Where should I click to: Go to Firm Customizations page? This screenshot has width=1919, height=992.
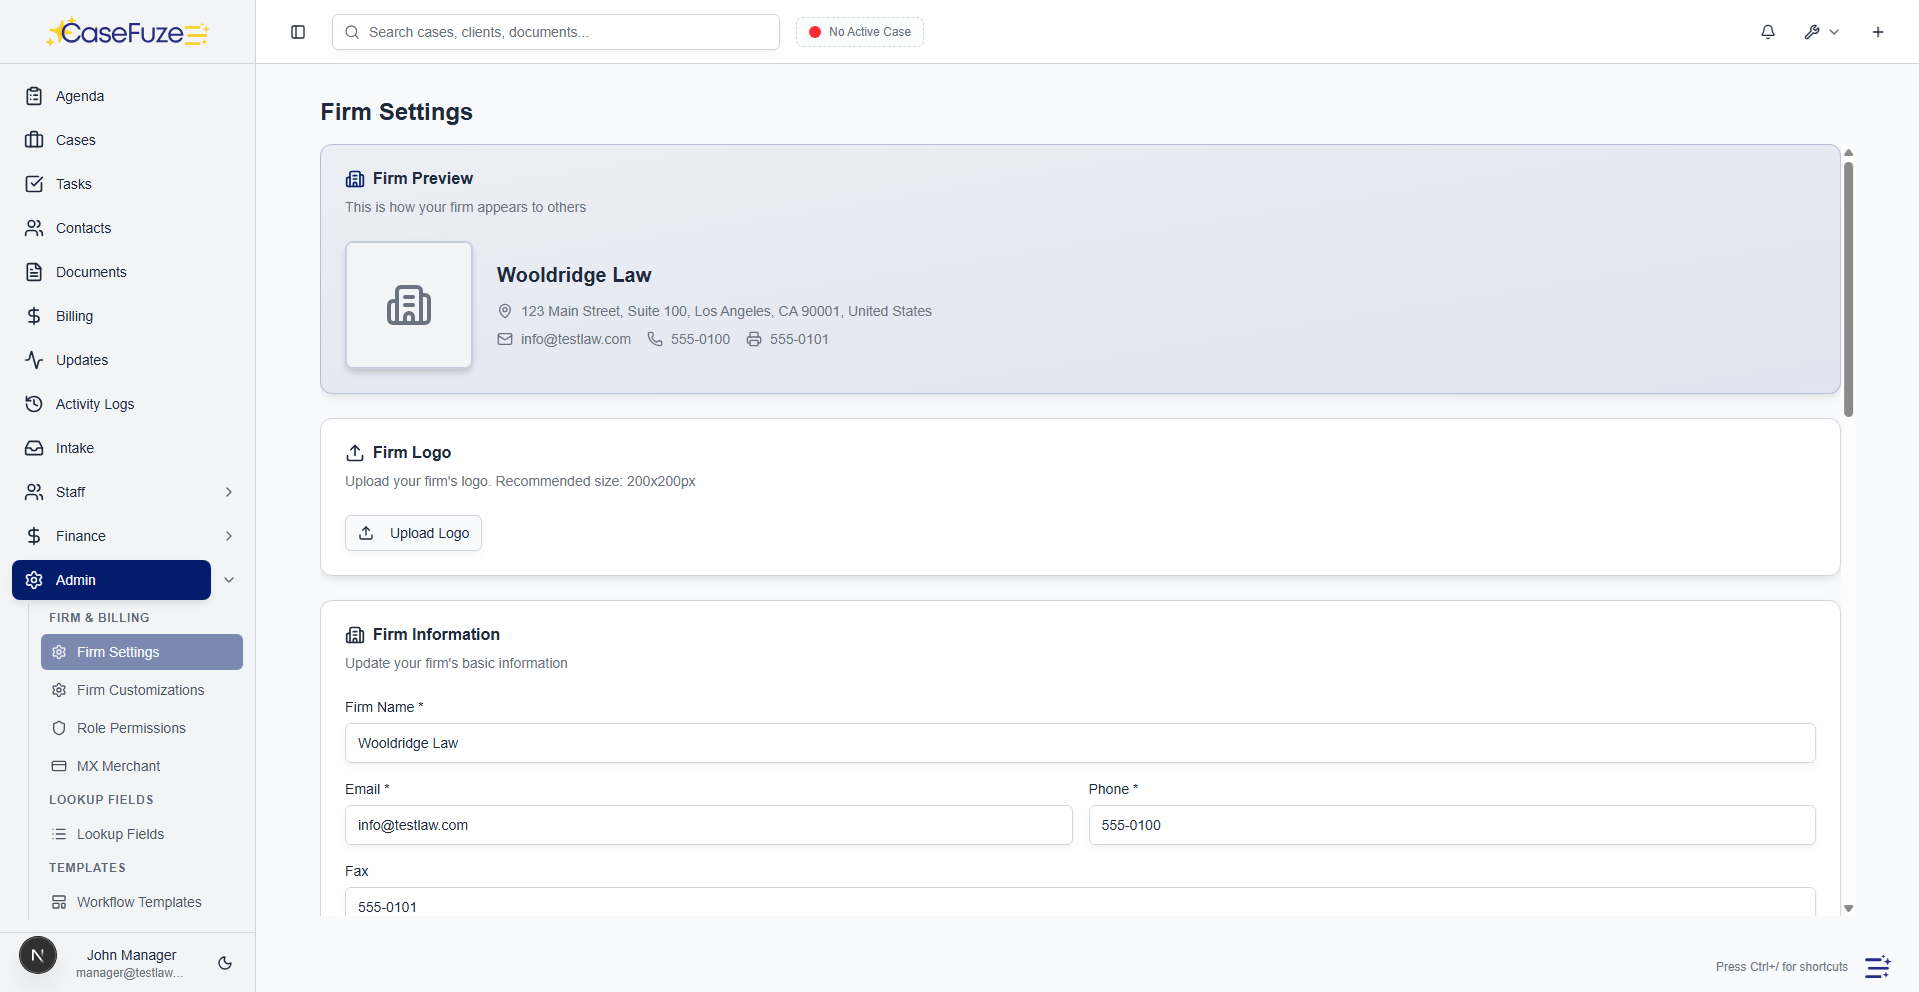140,690
